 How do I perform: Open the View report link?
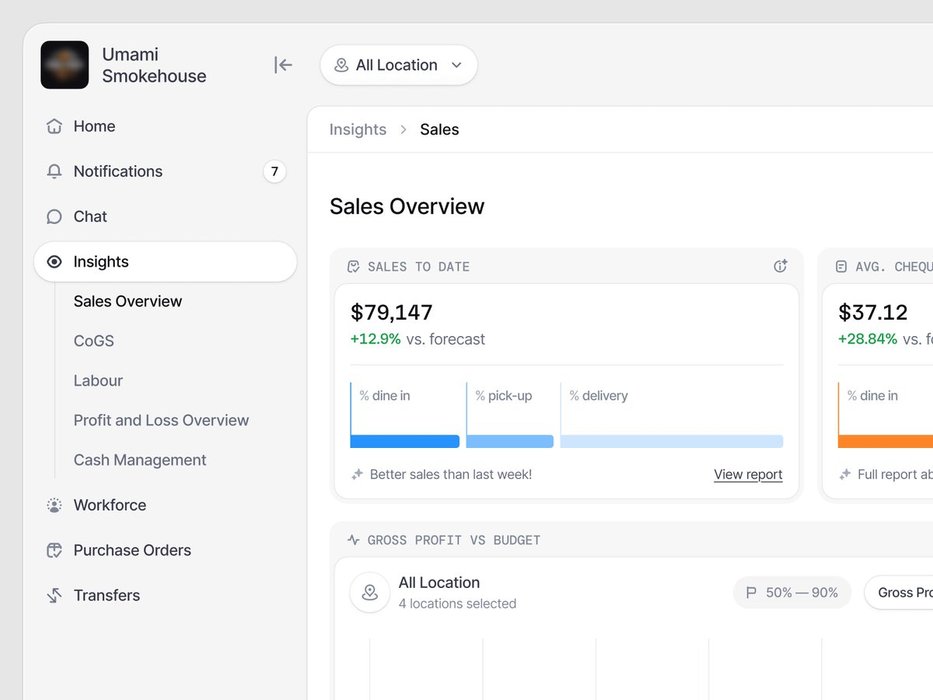coord(748,474)
